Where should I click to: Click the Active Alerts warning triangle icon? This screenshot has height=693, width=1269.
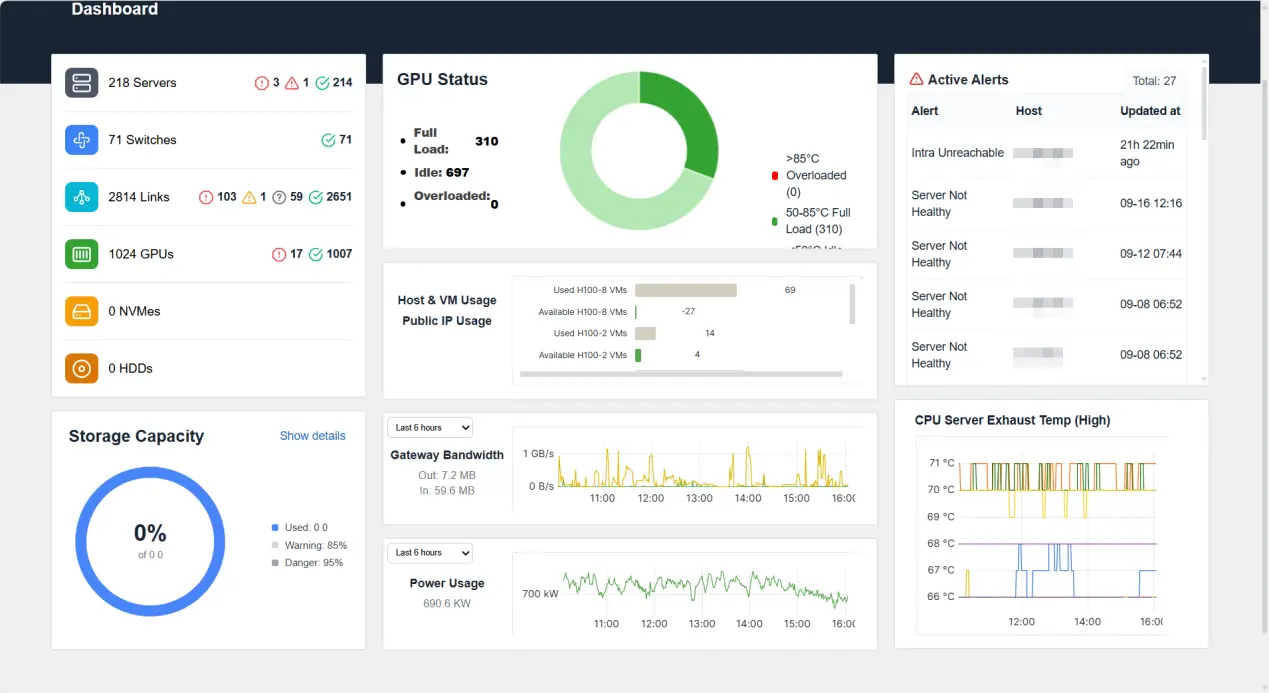[916, 80]
